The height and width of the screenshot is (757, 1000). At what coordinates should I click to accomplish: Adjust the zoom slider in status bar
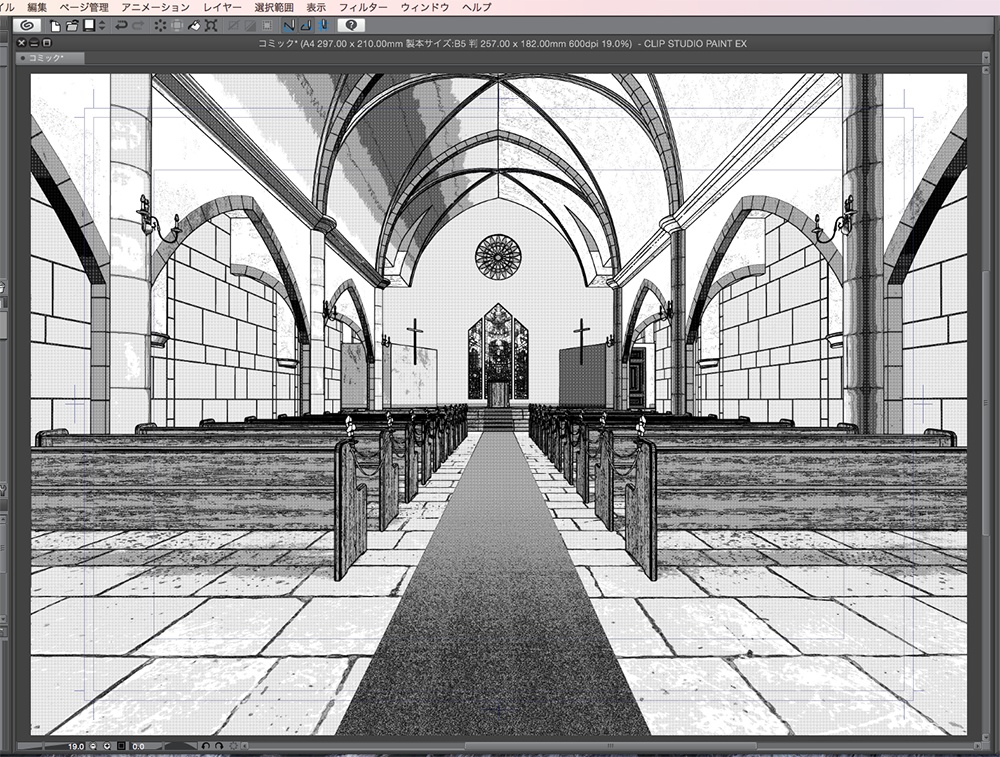(42, 746)
